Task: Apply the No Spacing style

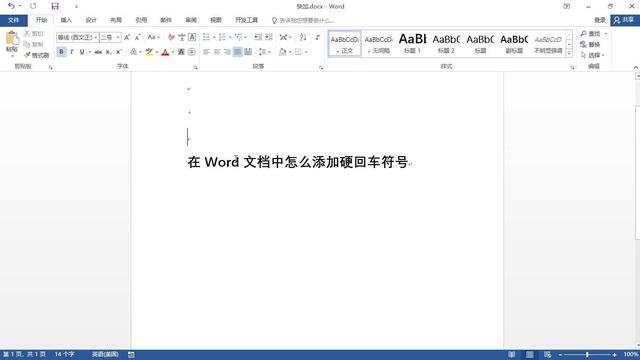Action: 378,43
